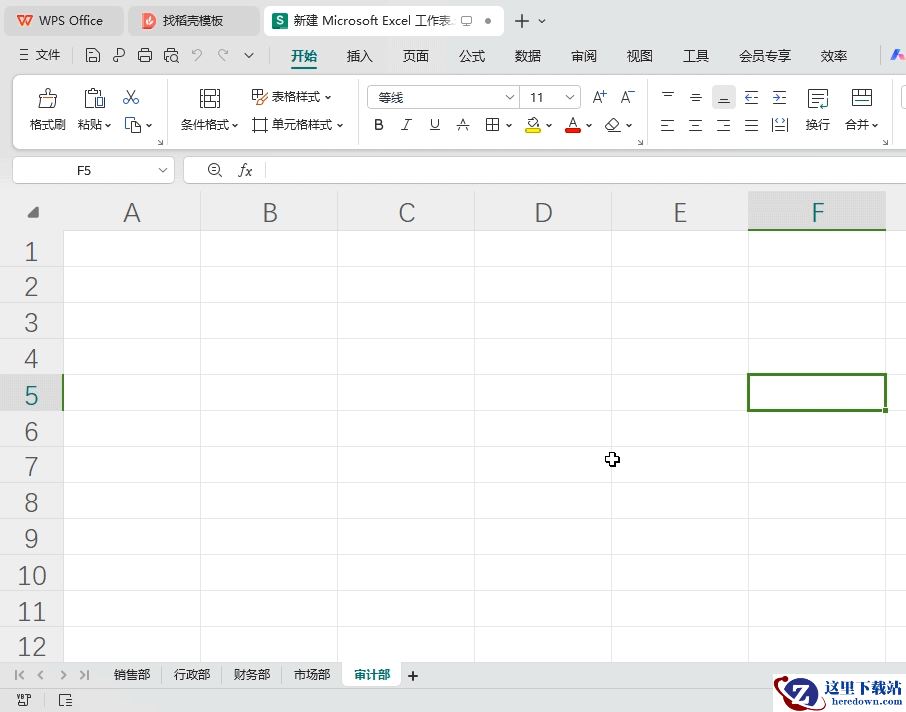Open the Name Box dropdown arrow

[x=163, y=170]
